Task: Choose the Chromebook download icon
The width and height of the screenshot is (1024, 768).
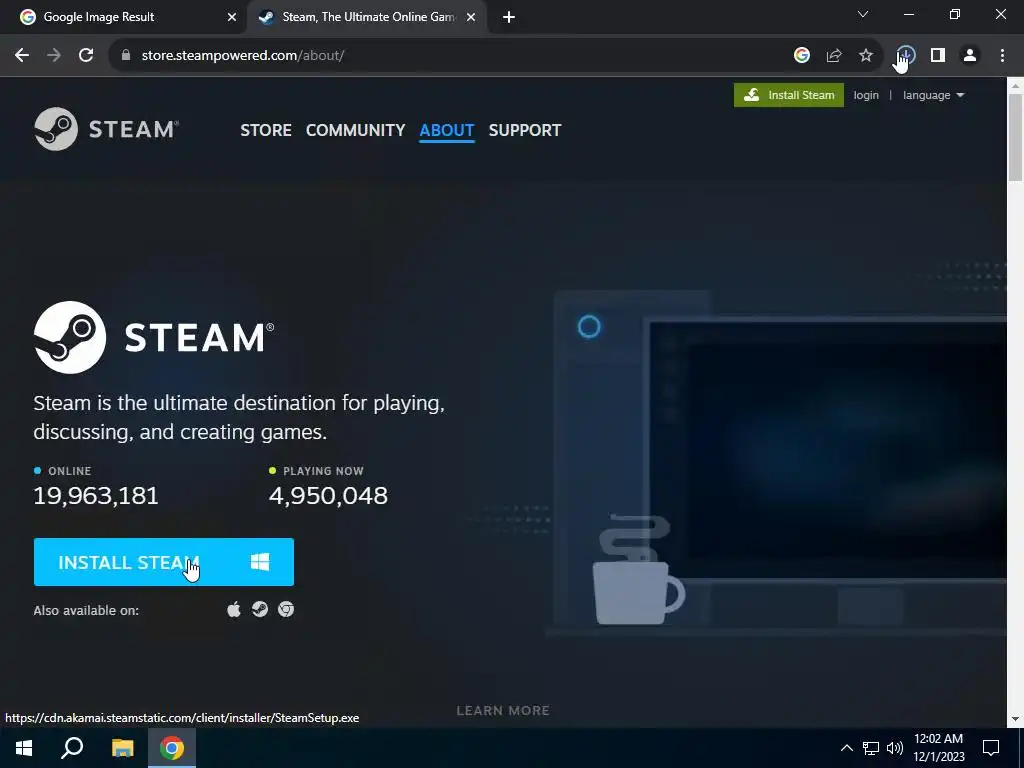Action: 286,609
